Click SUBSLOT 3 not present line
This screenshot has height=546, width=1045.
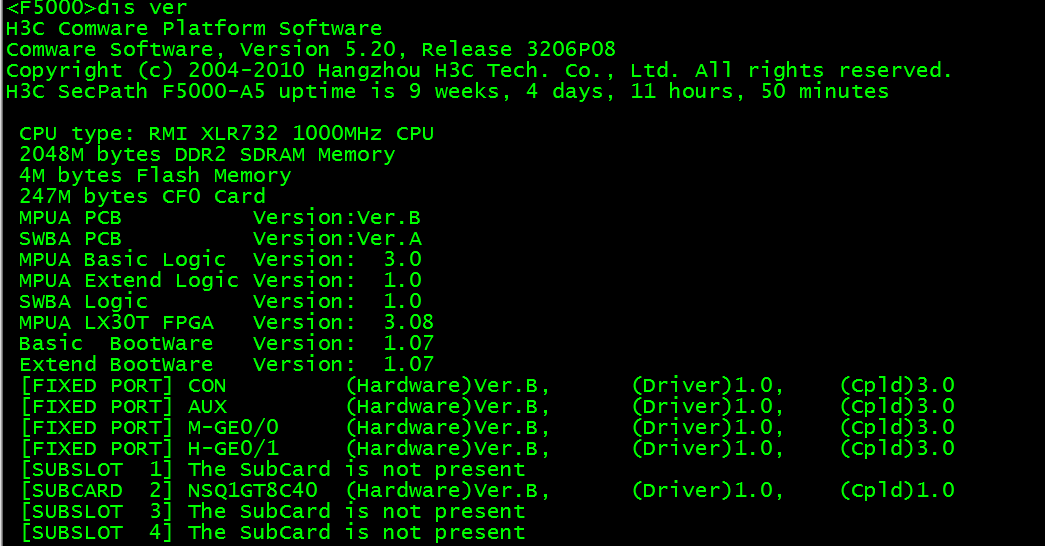click(273, 511)
